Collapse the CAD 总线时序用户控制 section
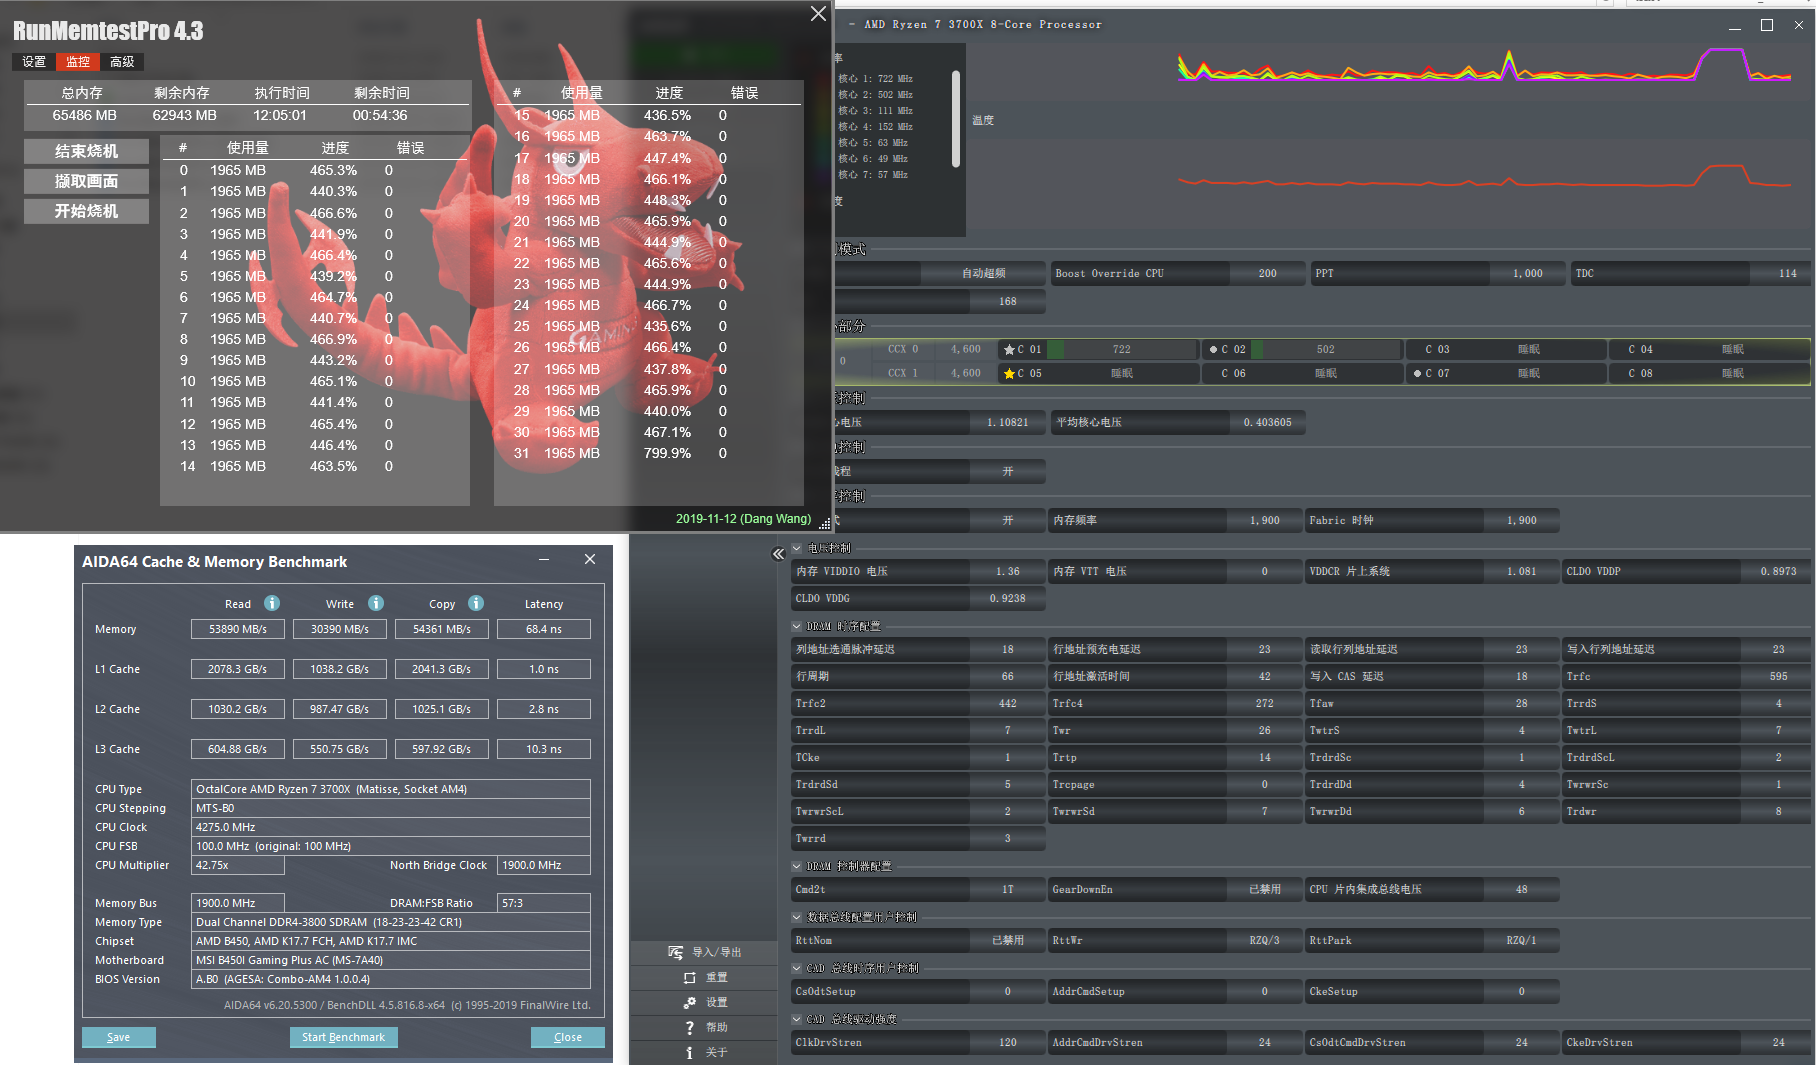 pos(797,968)
